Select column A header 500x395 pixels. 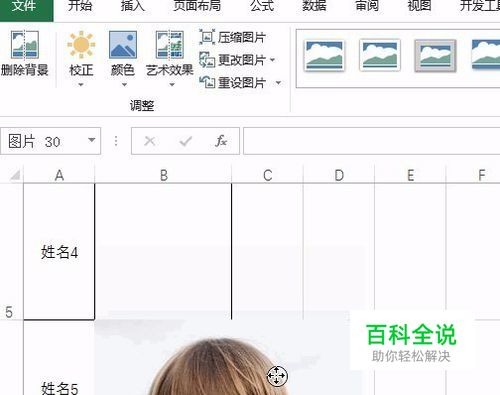(59, 175)
